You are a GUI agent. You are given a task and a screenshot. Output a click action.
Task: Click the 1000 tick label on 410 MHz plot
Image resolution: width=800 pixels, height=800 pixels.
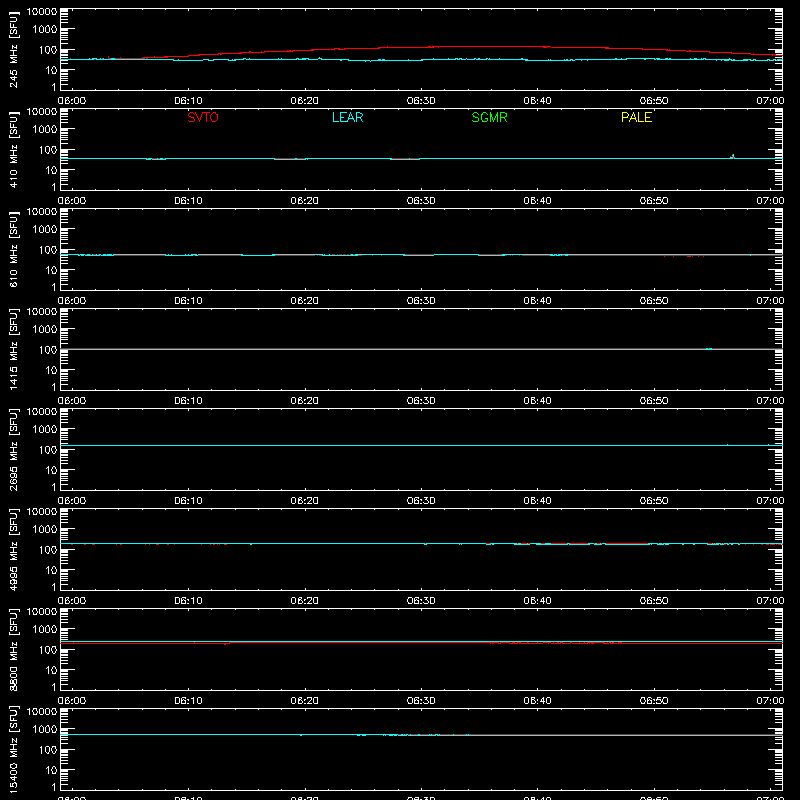(45, 130)
